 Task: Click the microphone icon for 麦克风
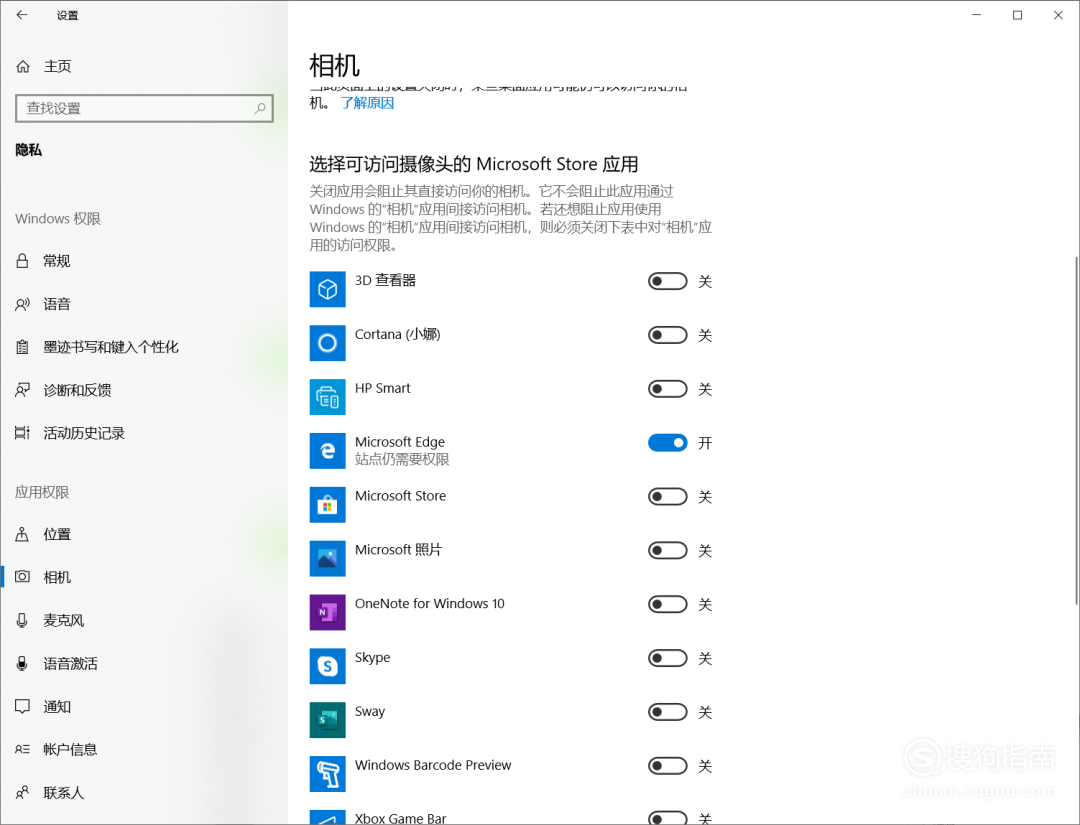tap(22, 620)
